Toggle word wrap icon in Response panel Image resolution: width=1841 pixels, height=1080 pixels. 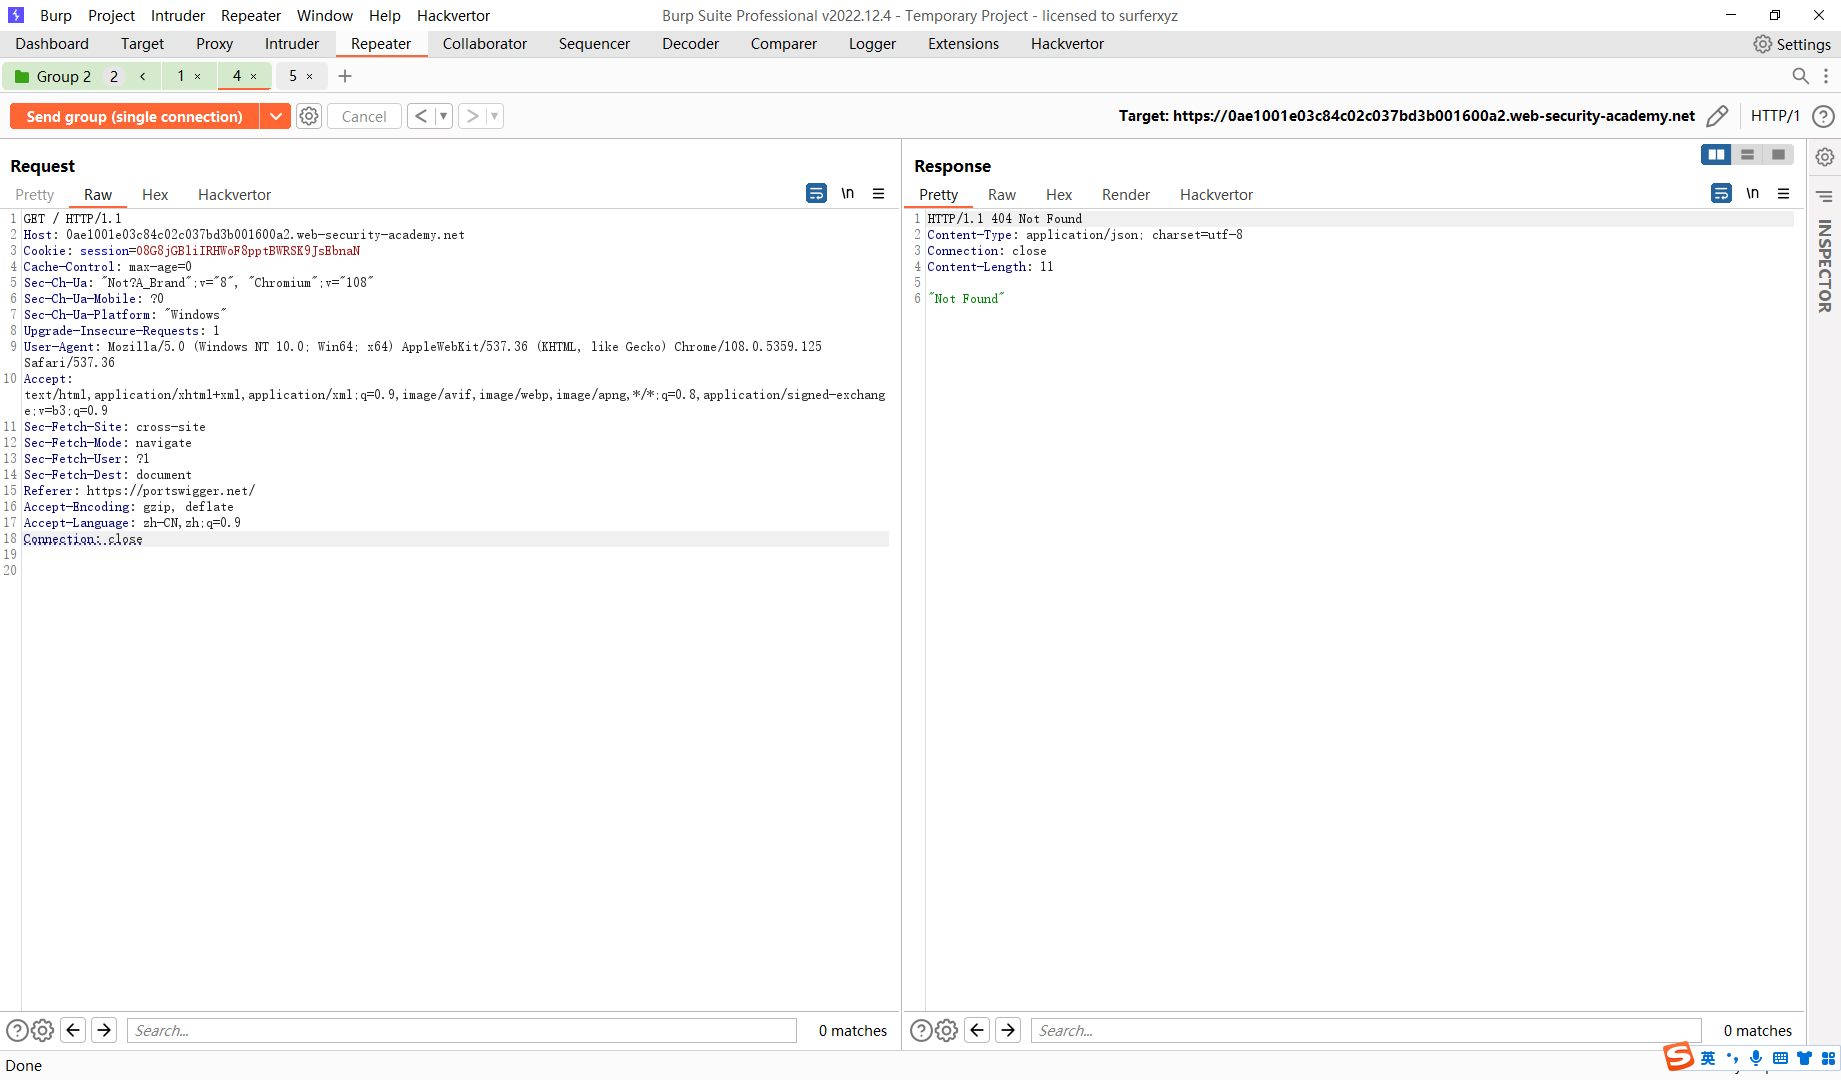click(1721, 193)
